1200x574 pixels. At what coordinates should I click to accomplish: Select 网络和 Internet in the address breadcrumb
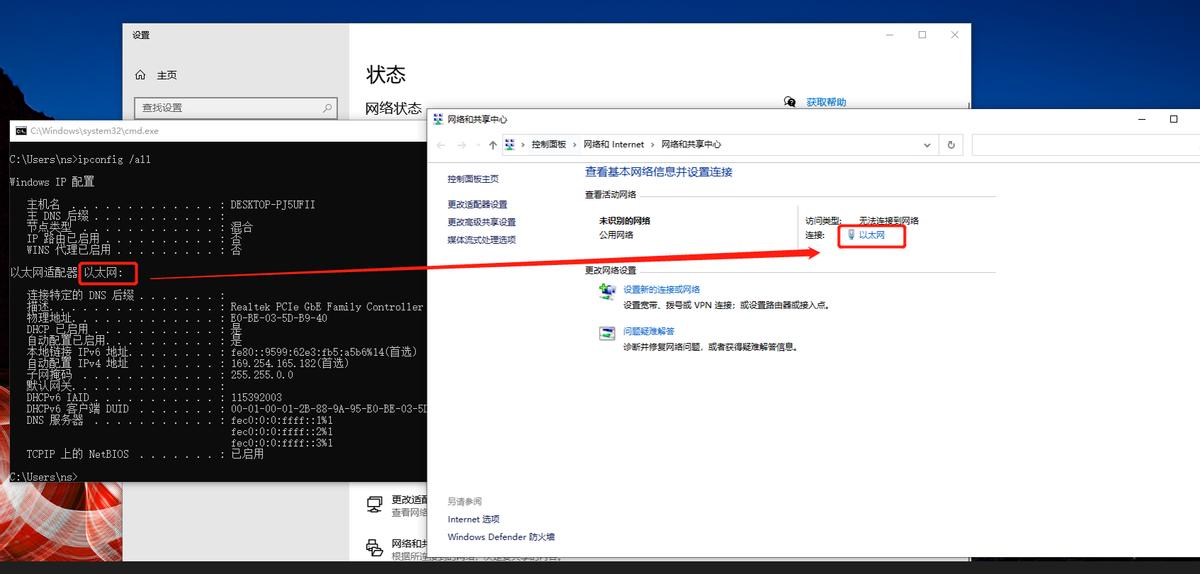614,145
